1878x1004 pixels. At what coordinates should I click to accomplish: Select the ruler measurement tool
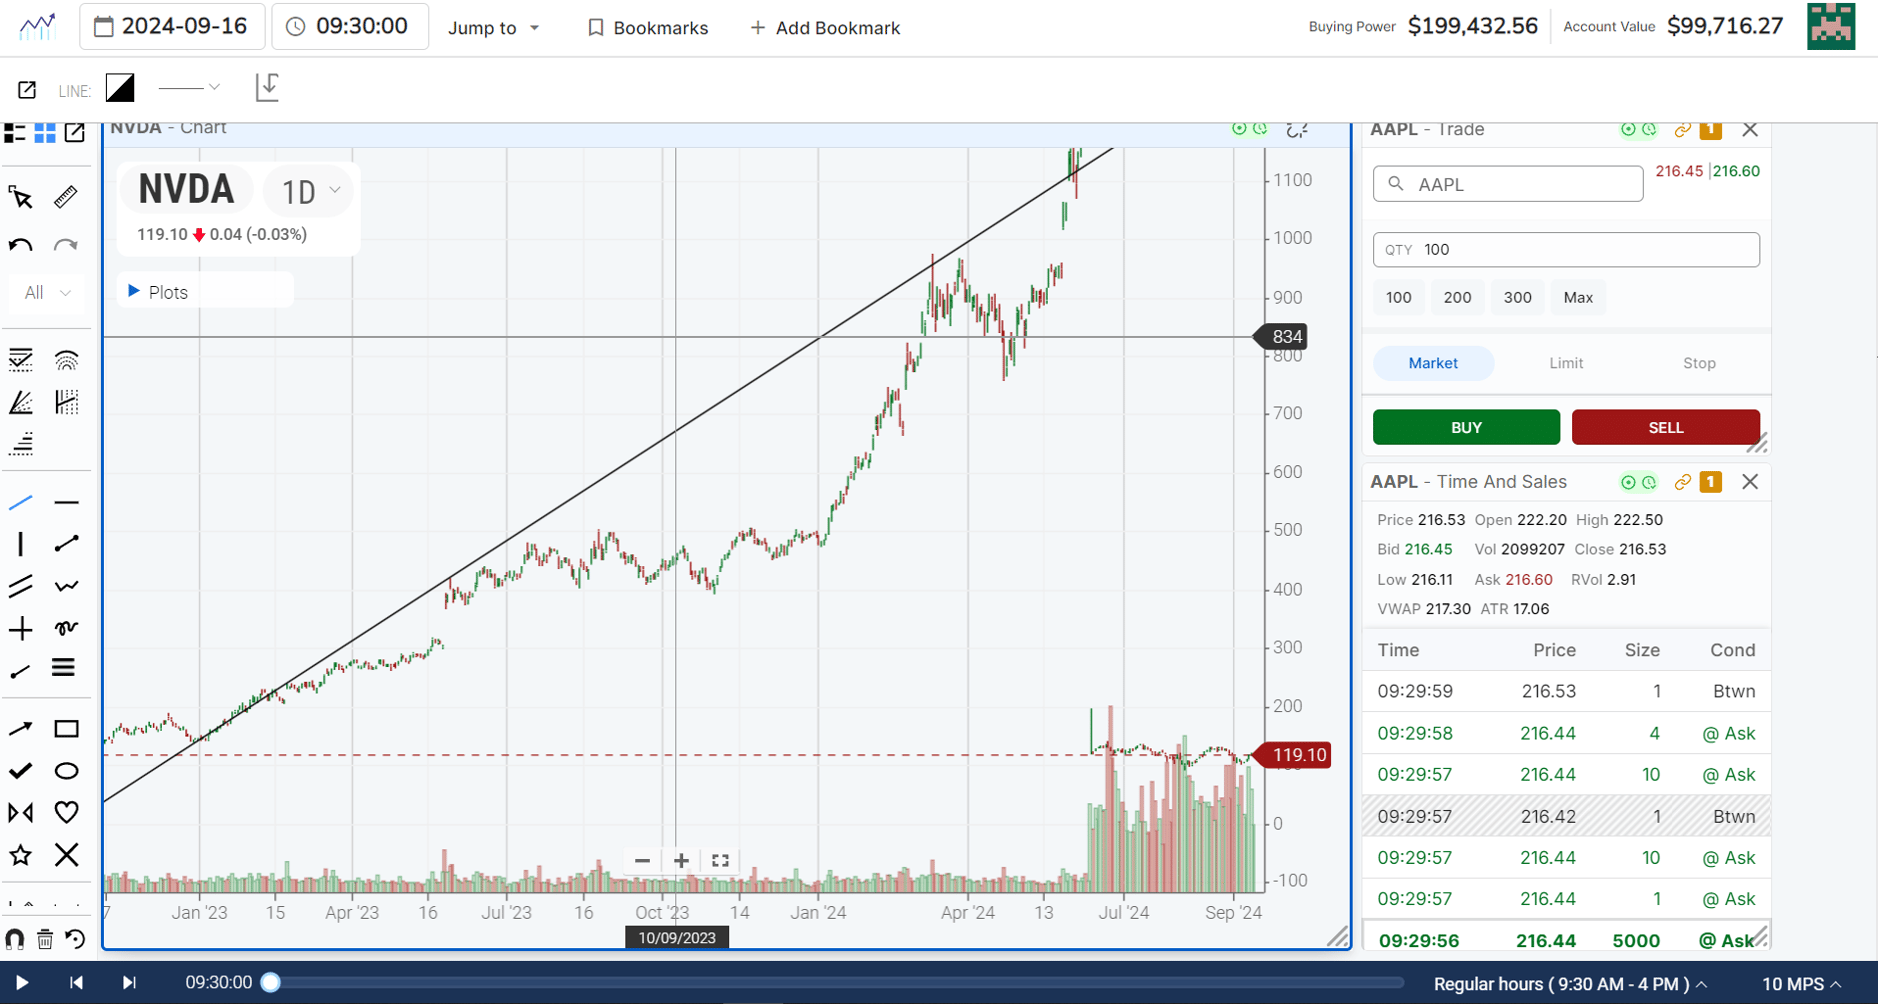pyautogui.click(x=65, y=197)
